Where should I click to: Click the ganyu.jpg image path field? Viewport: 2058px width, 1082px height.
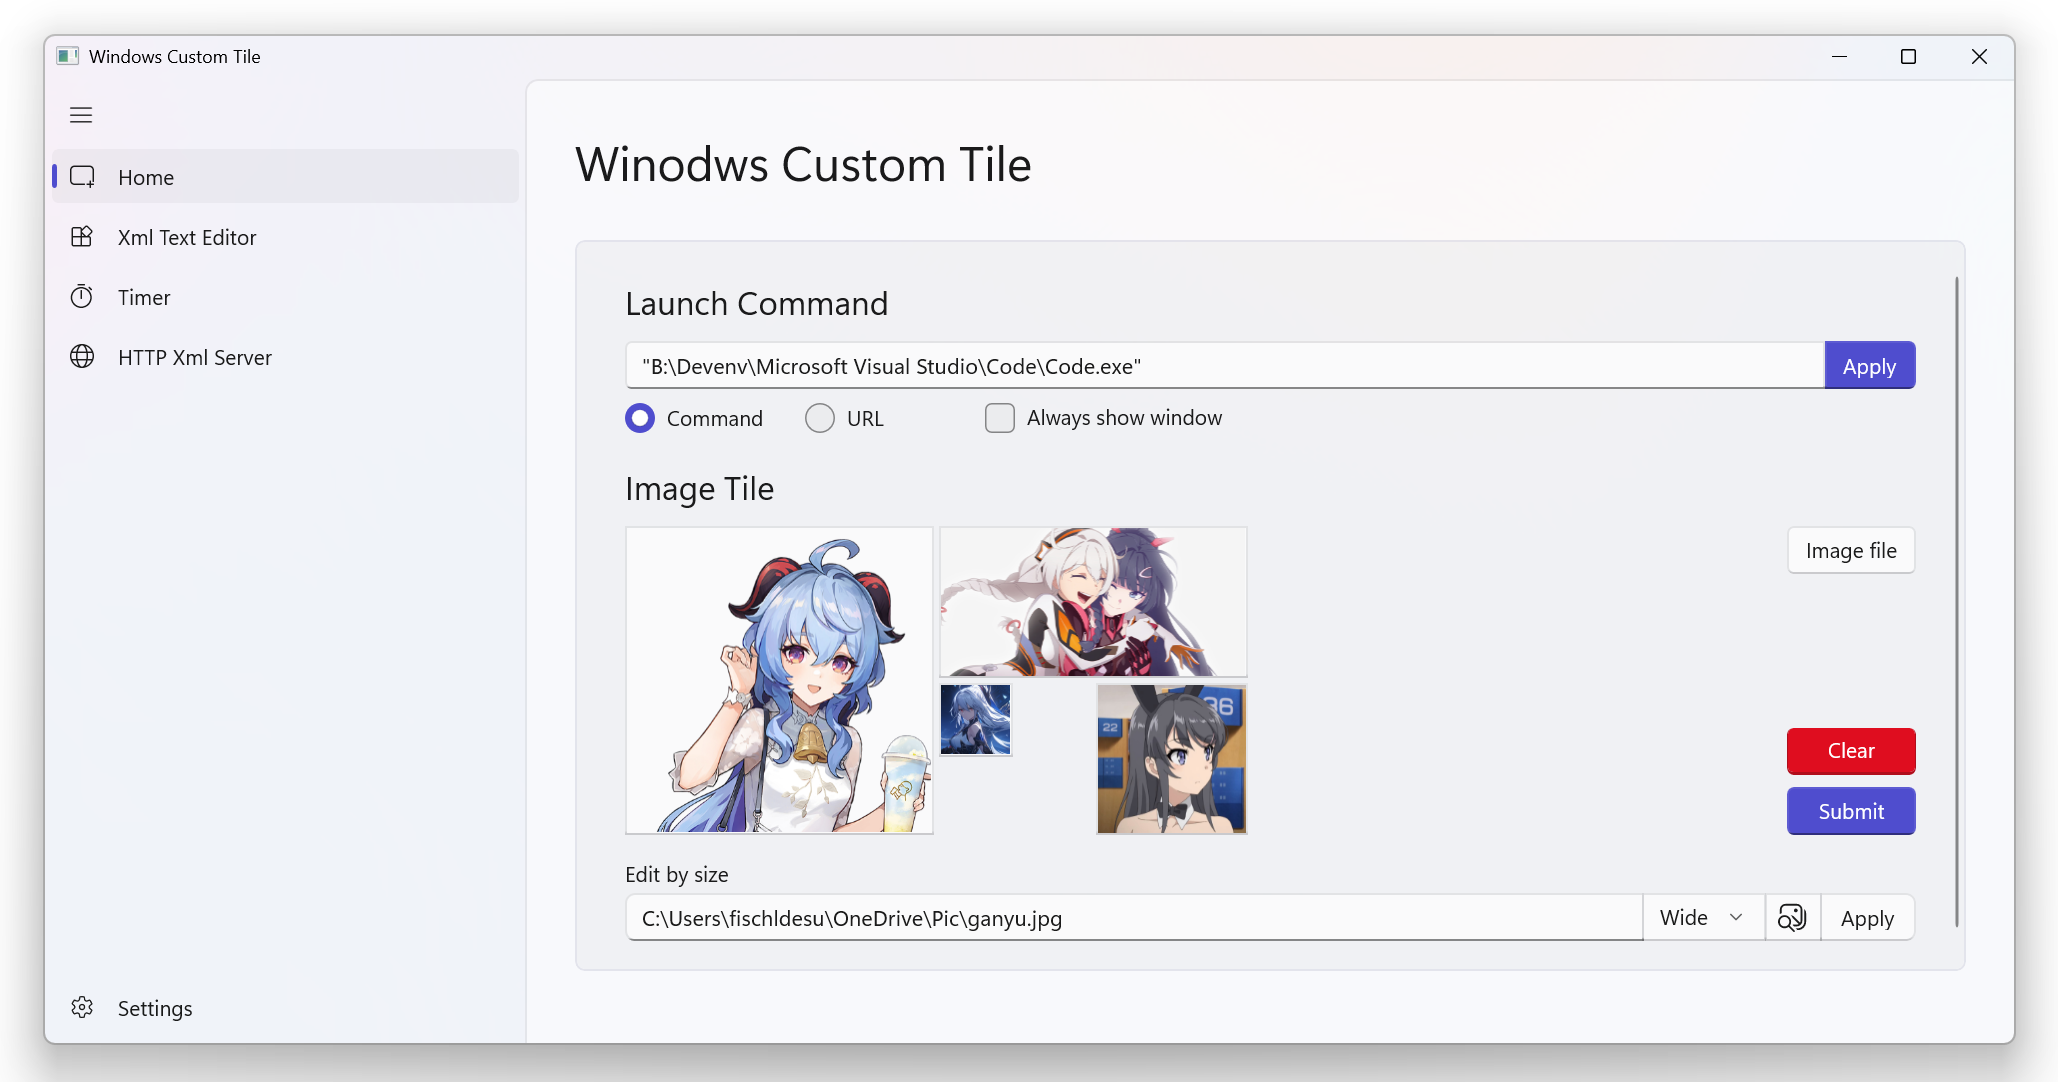click(x=1134, y=917)
